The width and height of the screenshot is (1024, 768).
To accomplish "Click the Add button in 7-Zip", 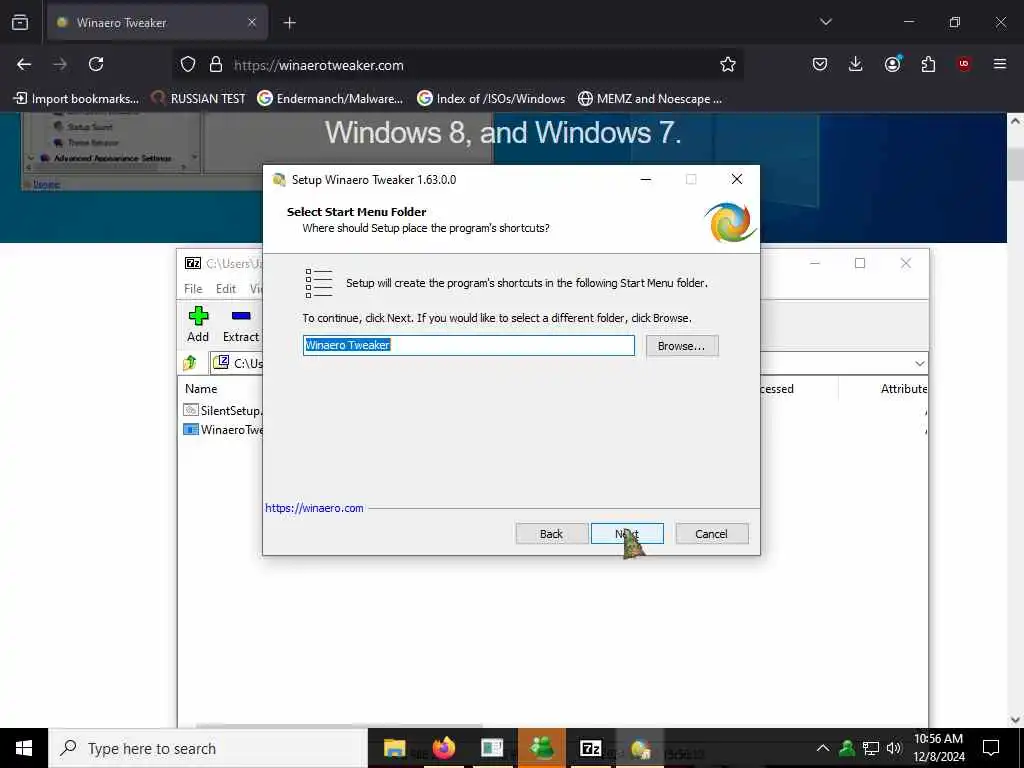I will 198,325.
